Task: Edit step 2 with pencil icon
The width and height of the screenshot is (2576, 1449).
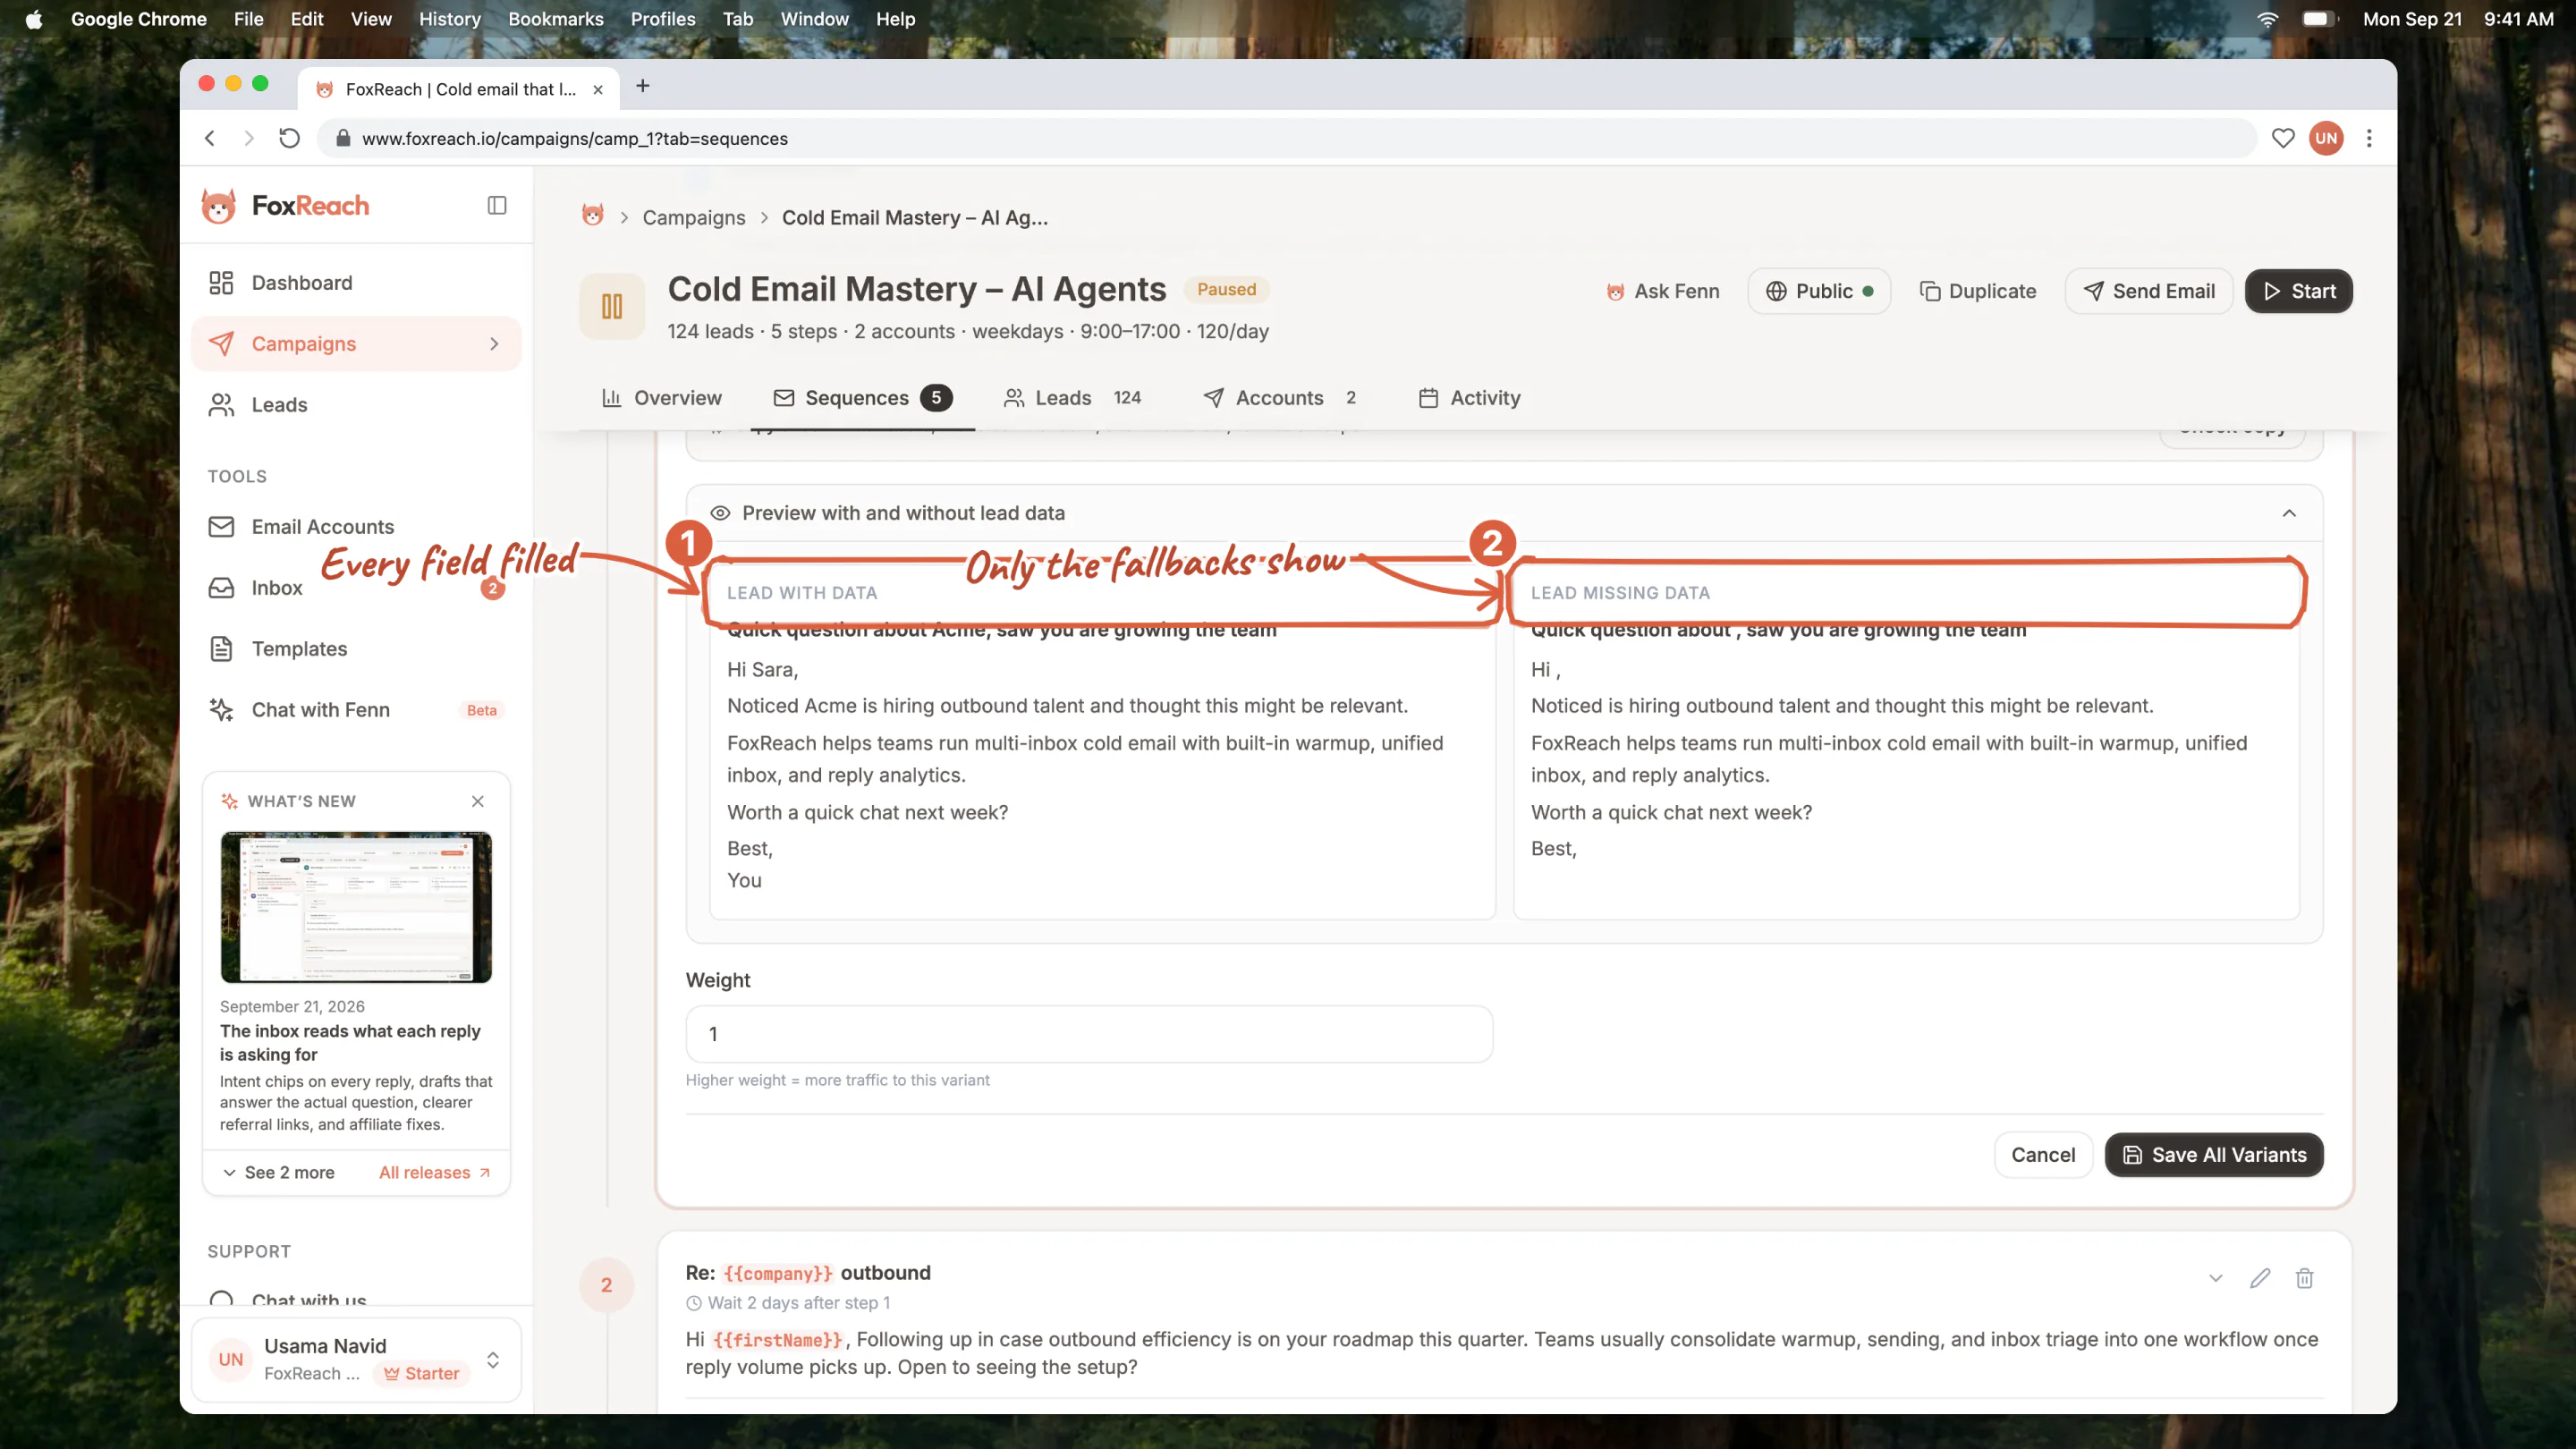Action: [x=2259, y=1278]
